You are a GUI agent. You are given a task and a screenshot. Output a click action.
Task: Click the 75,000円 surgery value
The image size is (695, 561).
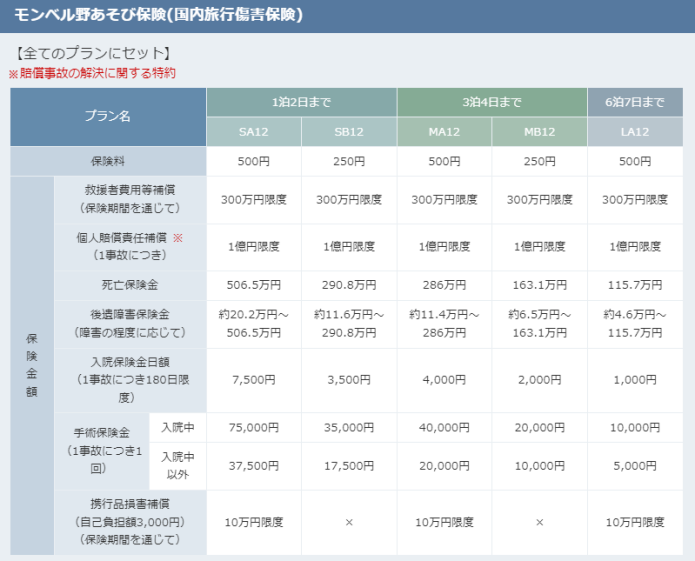[x=254, y=428]
